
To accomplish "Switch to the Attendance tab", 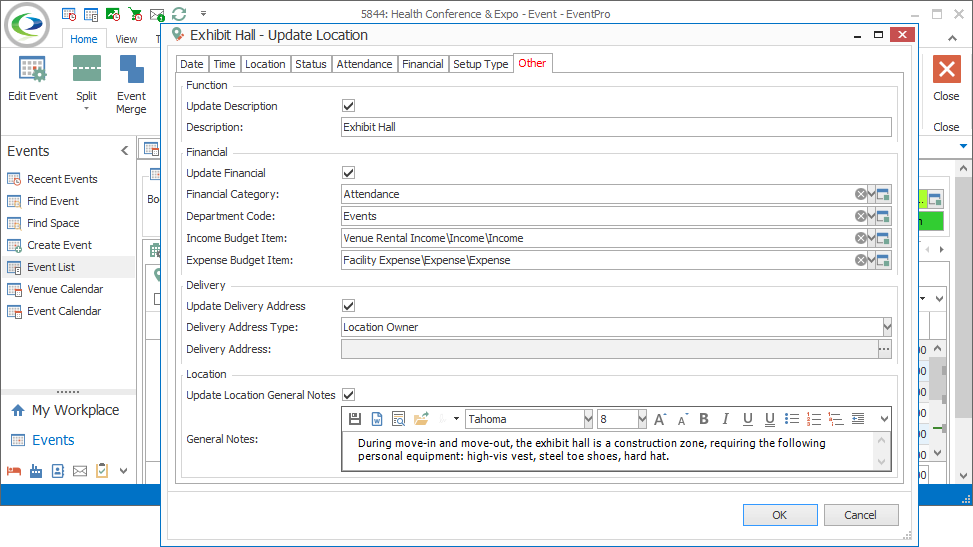I will (x=364, y=64).
